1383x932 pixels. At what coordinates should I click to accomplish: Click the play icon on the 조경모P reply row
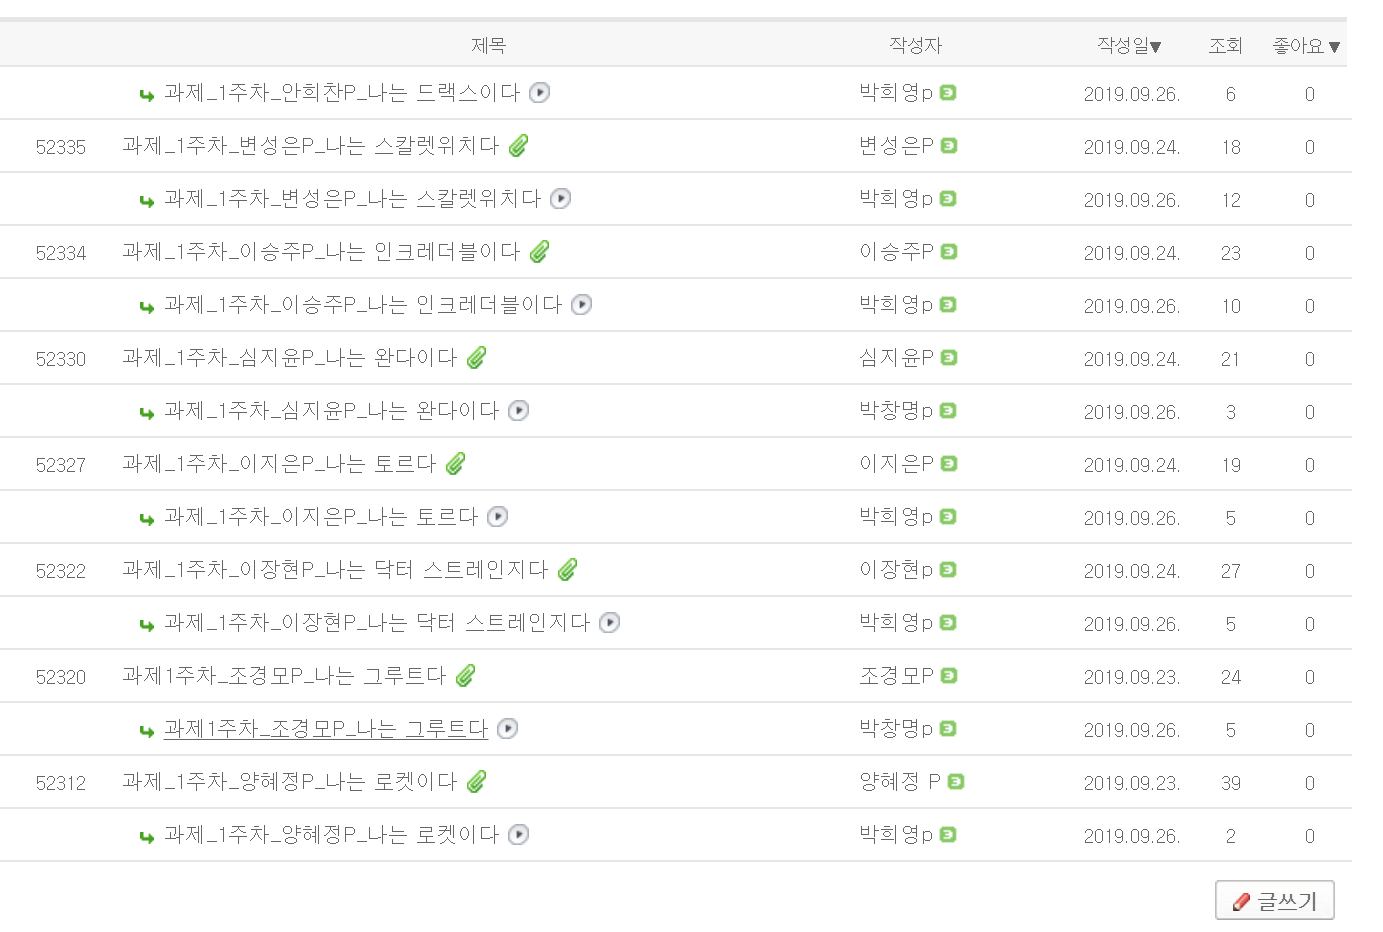507,729
